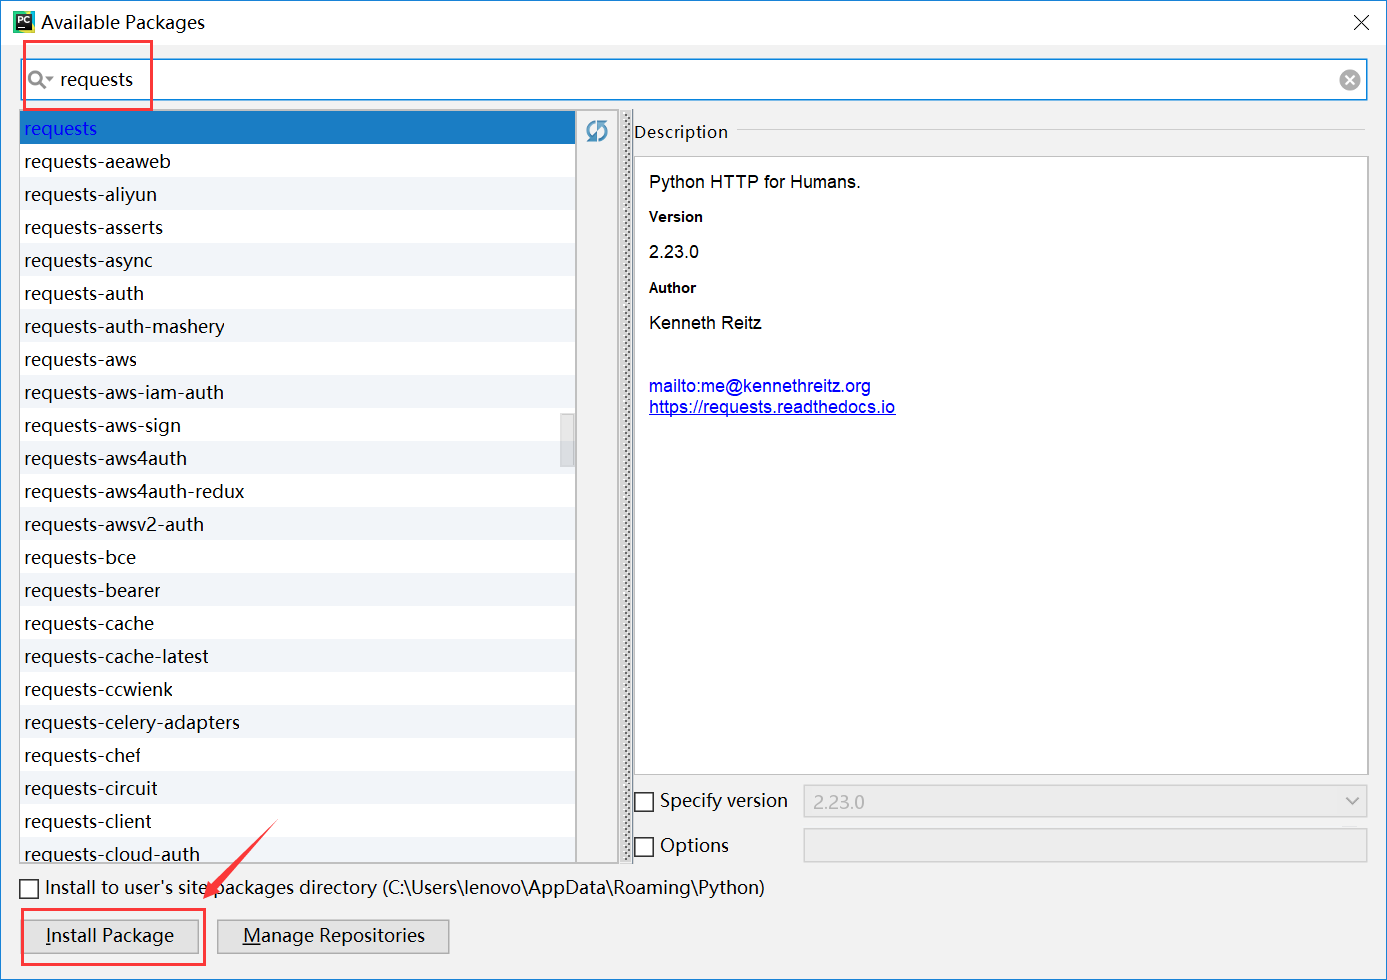Select requests-aliyun package
This screenshot has width=1387, height=980.
(x=297, y=194)
